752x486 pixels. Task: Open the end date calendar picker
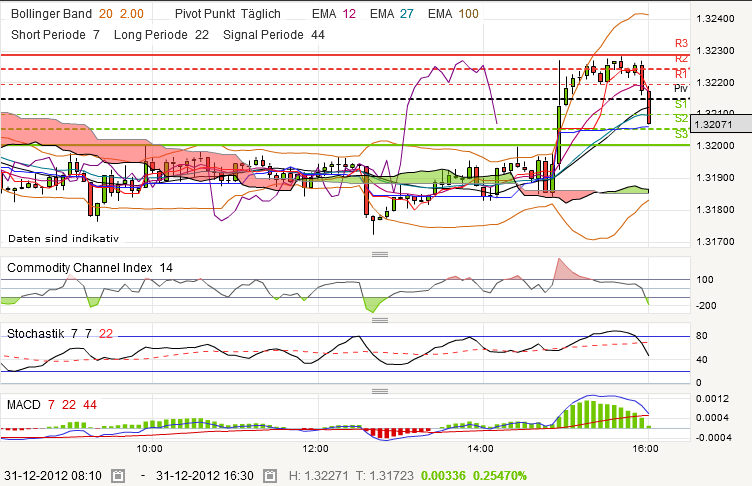point(266,477)
